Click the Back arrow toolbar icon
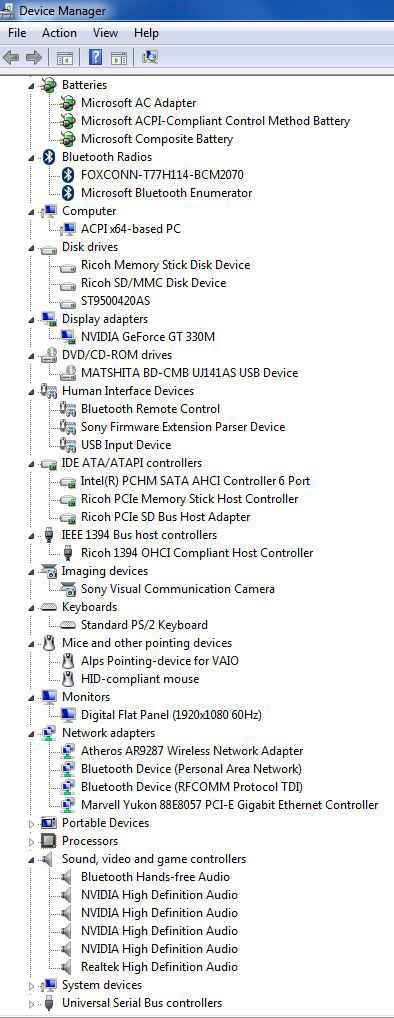Image resolution: width=394 pixels, height=1018 pixels. (11, 57)
